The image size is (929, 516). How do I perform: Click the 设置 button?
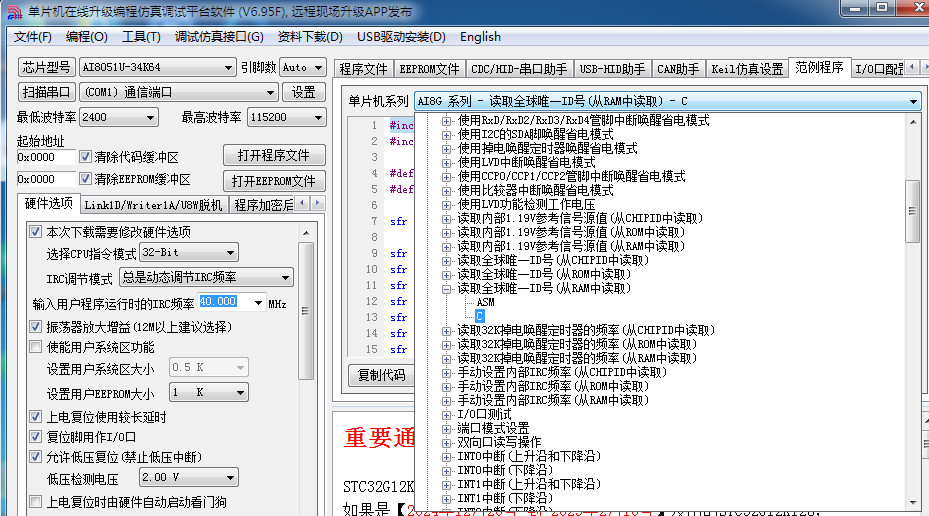pyautogui.click(x=303, y=92)
